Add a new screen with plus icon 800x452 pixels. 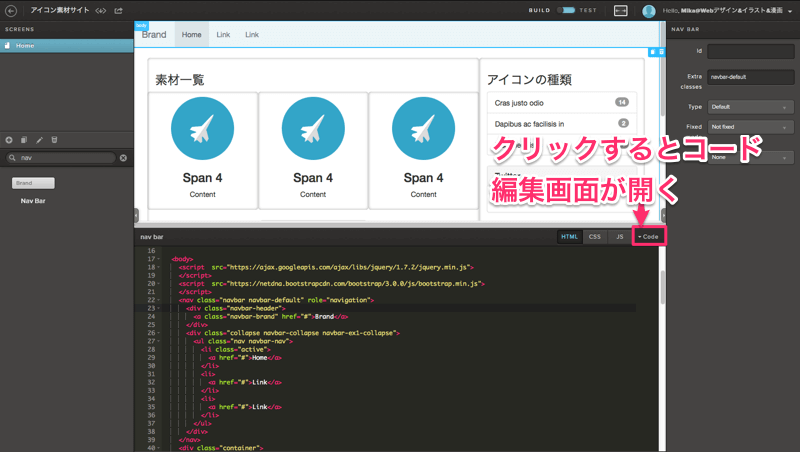click(9, 140)
